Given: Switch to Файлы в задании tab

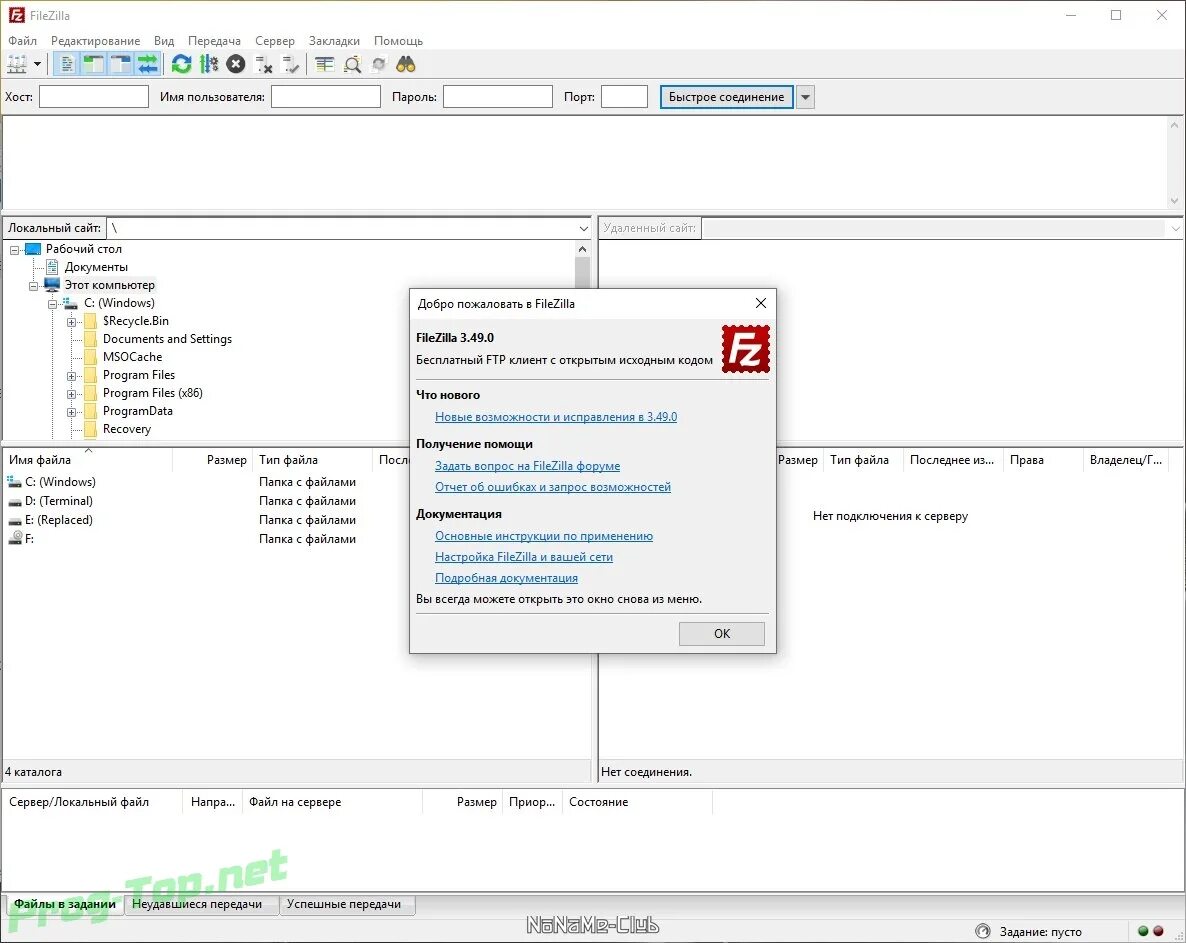Looking at the screenshot, I should pos(65,904).
